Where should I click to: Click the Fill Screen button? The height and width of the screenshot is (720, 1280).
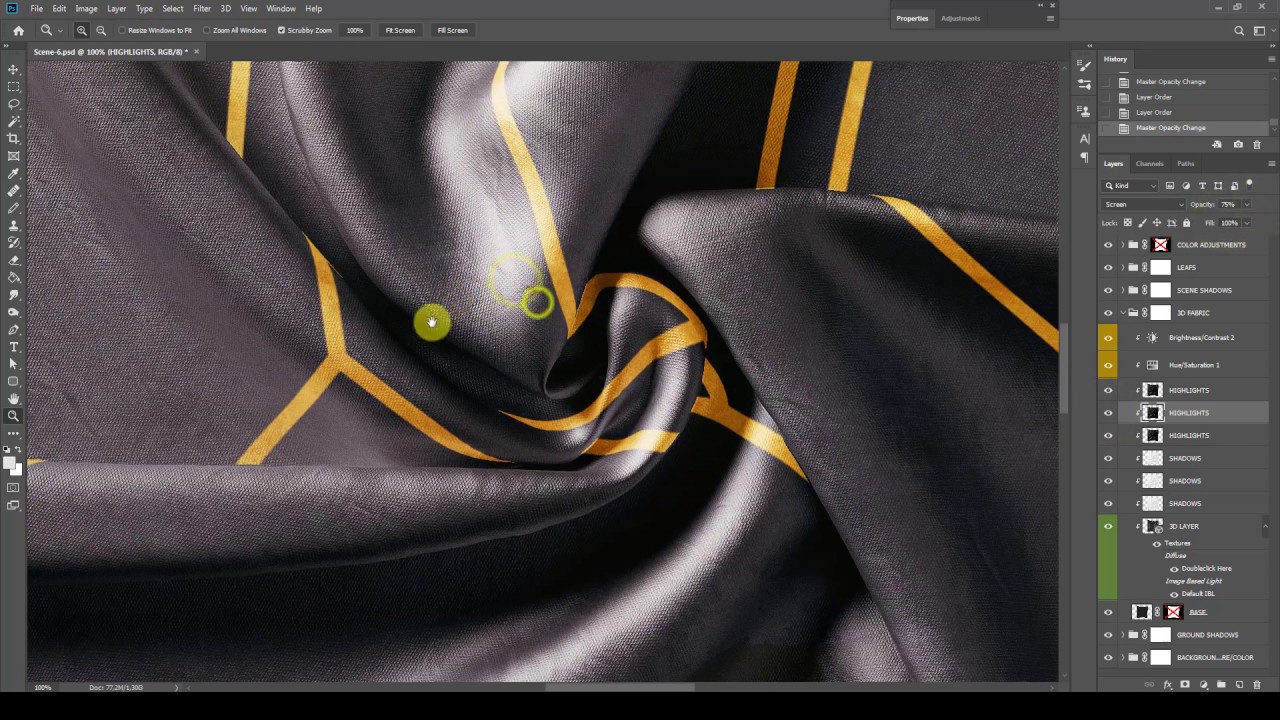point(452,30)
